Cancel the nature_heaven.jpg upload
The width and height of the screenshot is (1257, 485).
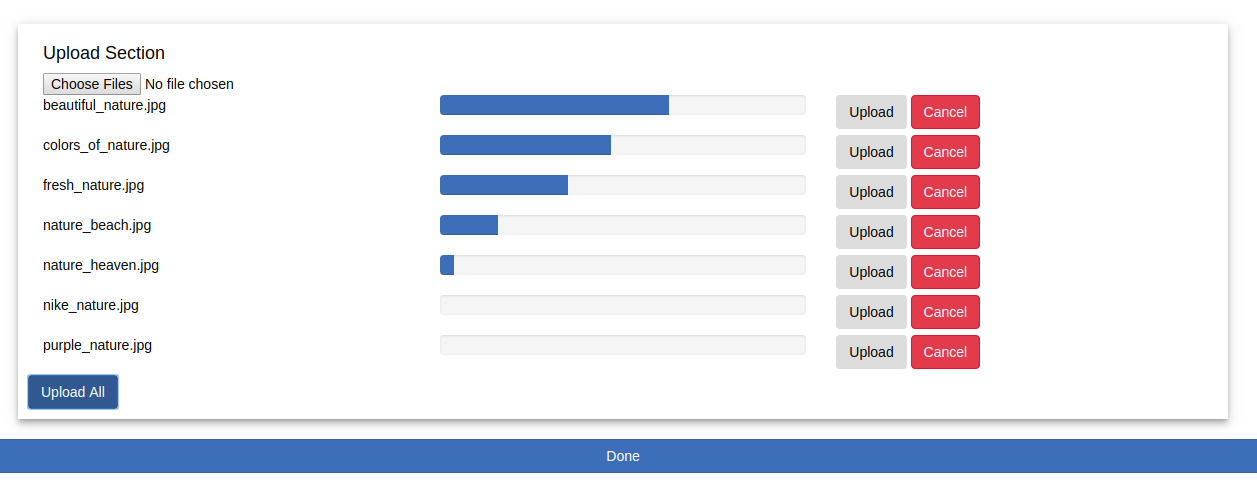[945, 272]
